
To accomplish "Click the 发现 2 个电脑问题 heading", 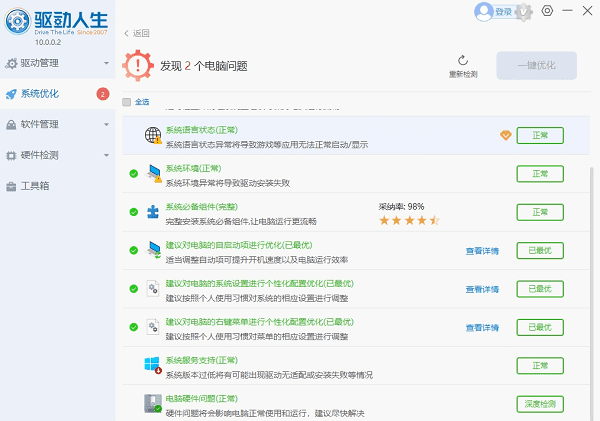I will [x=204, y=66].
